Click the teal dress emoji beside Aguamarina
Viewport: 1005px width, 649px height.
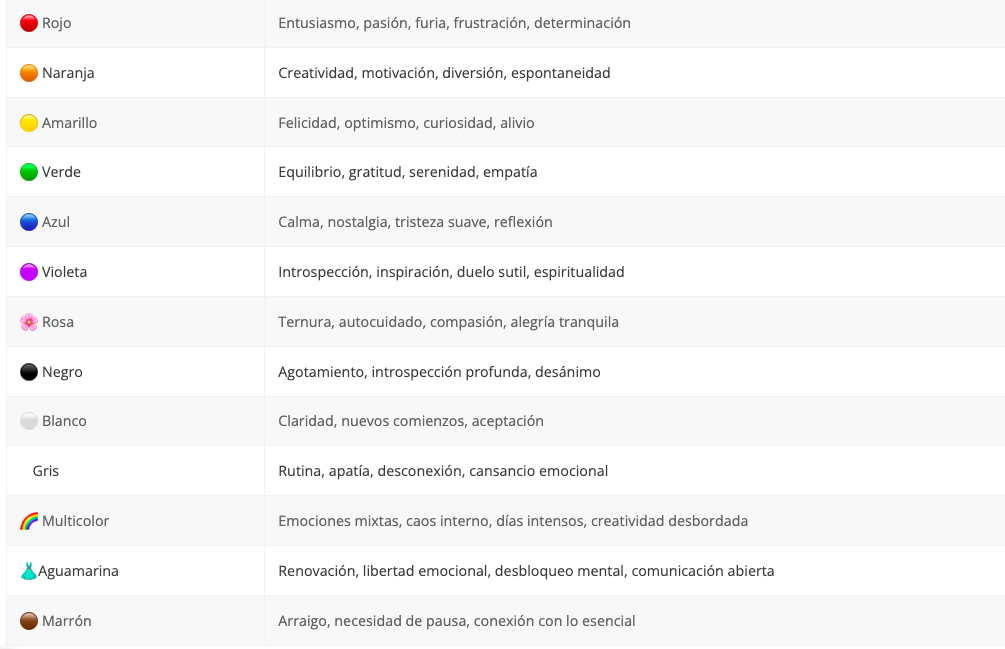(x=29, y=571)
